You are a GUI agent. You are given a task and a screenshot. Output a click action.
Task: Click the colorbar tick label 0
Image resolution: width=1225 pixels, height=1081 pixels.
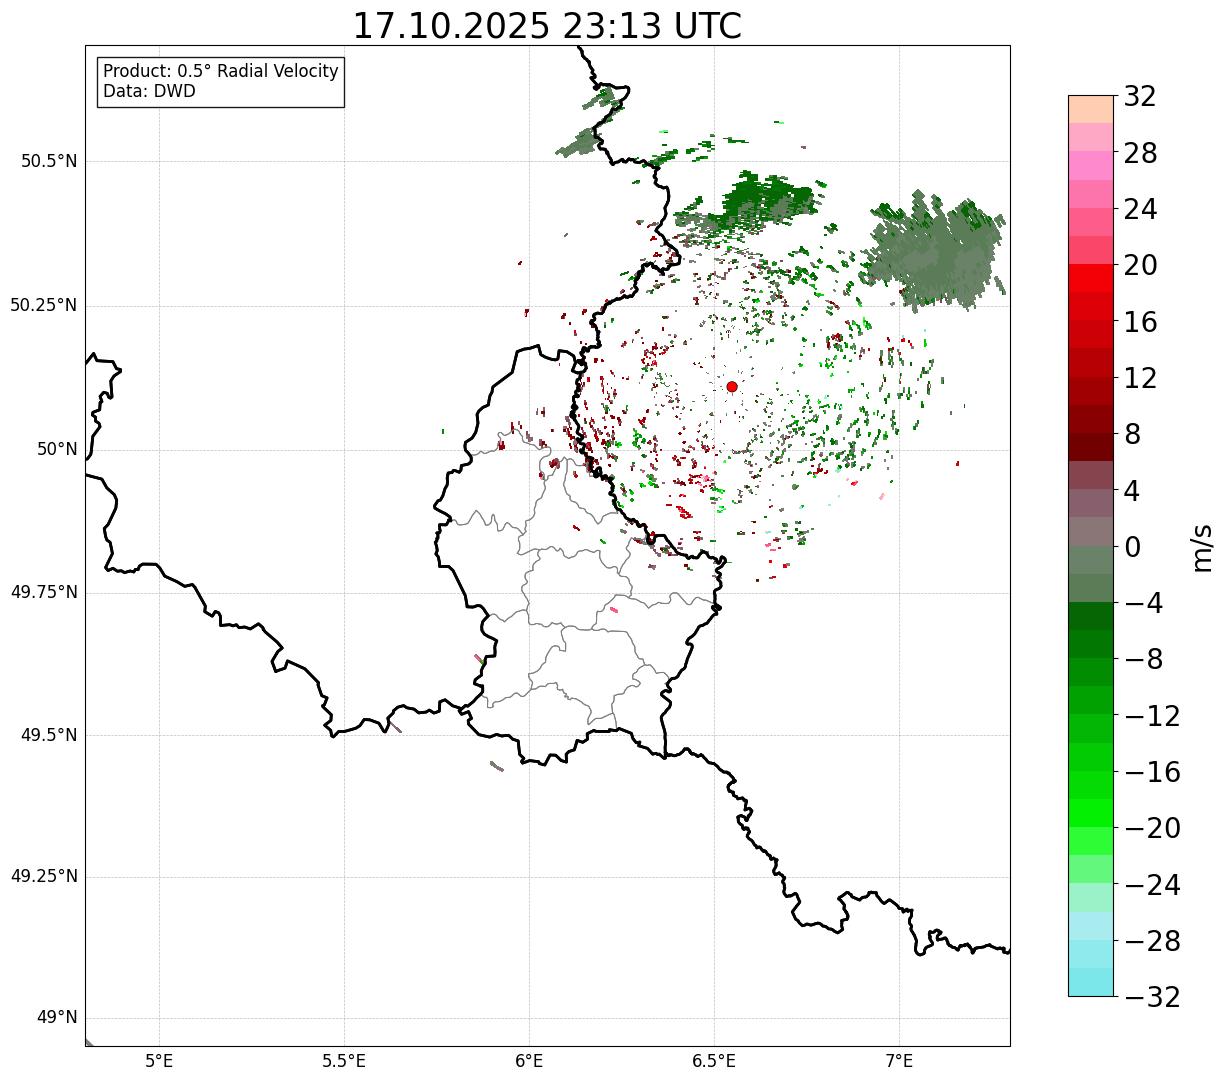(x=1132, y=547)
